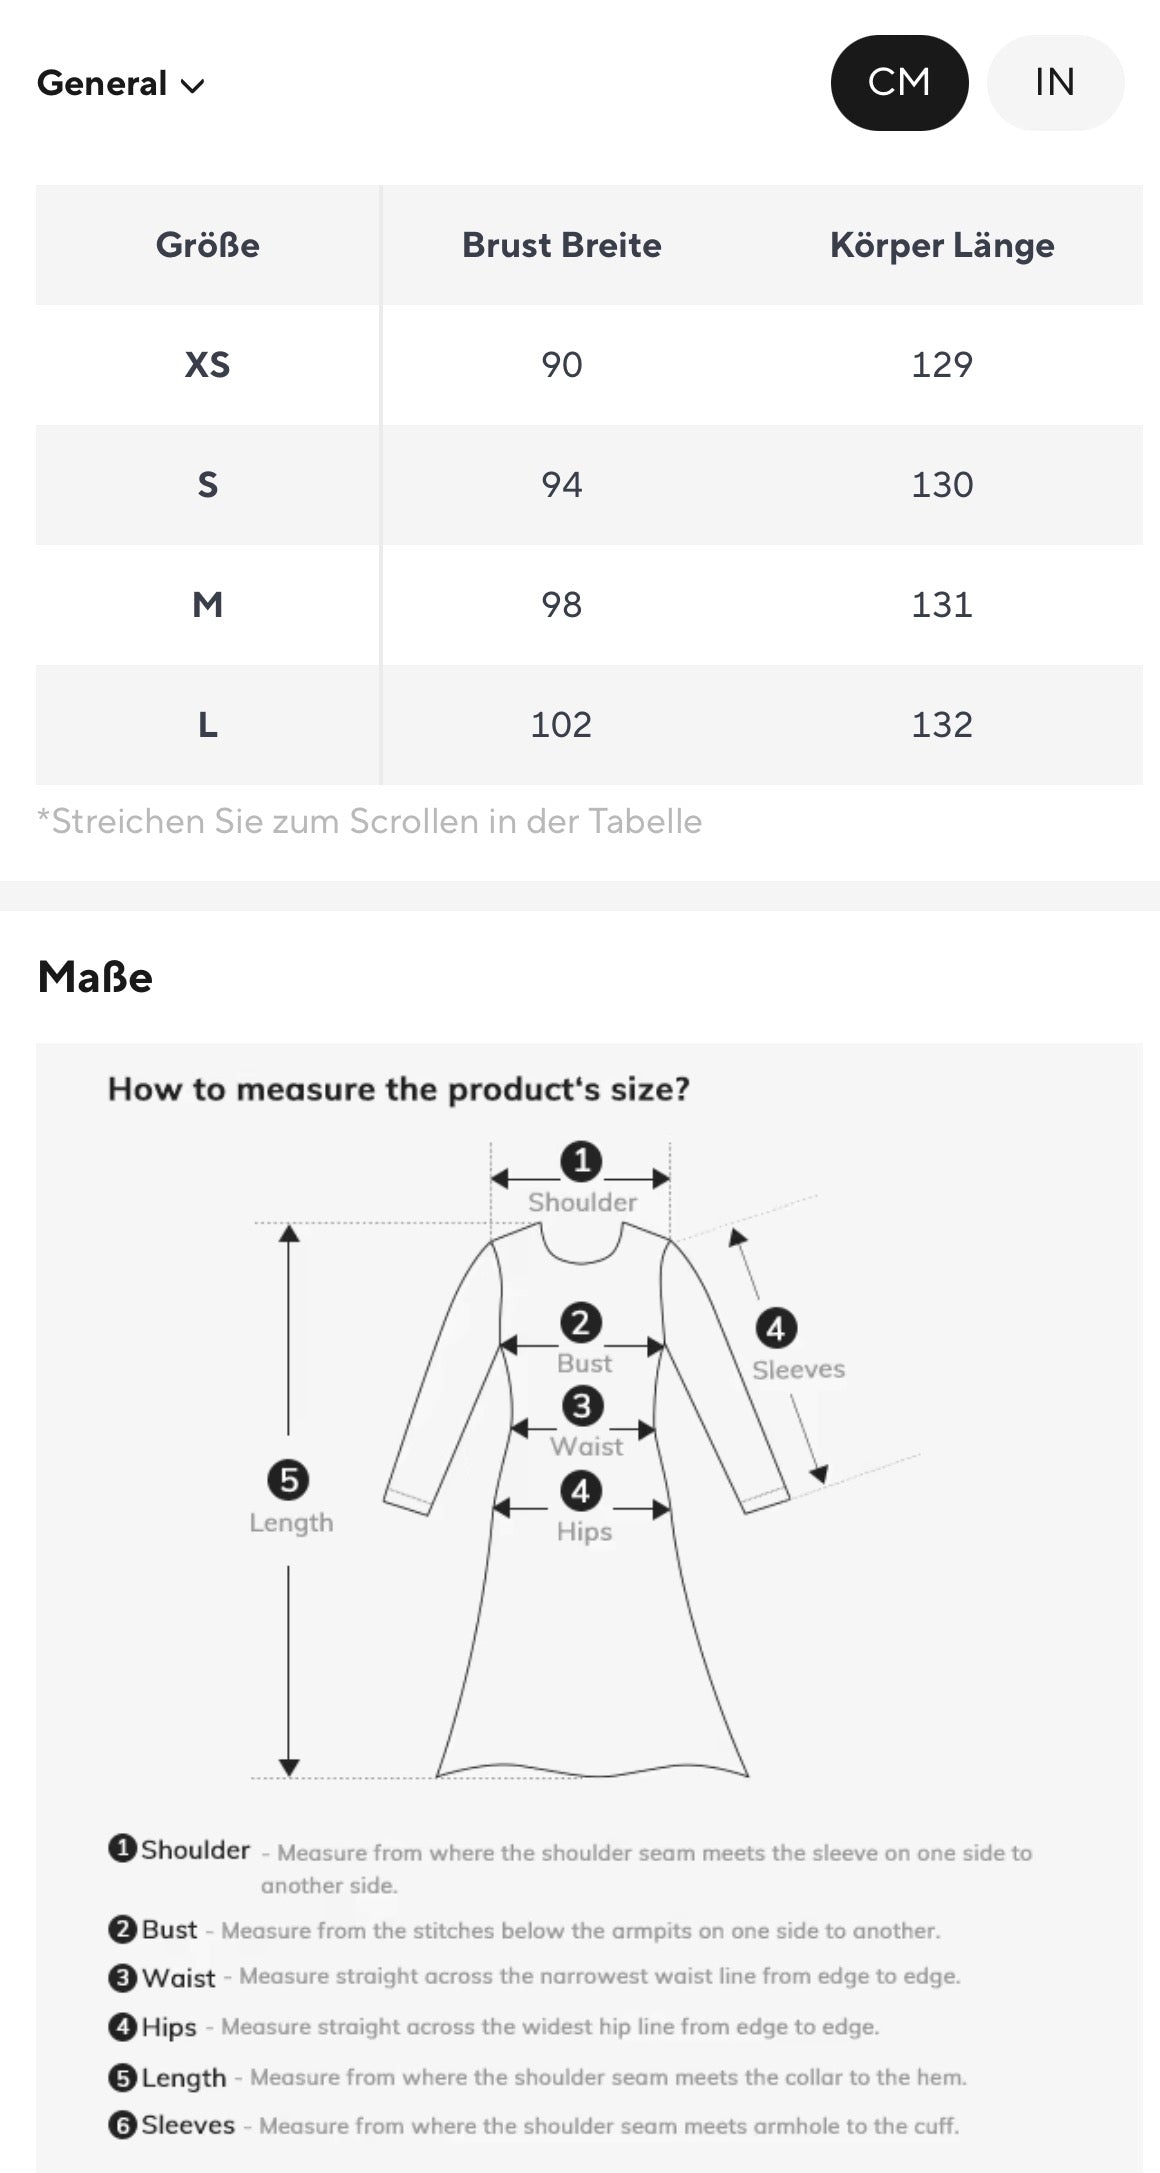
Task: Expand the General dropdown
Action: coord(120,84)
